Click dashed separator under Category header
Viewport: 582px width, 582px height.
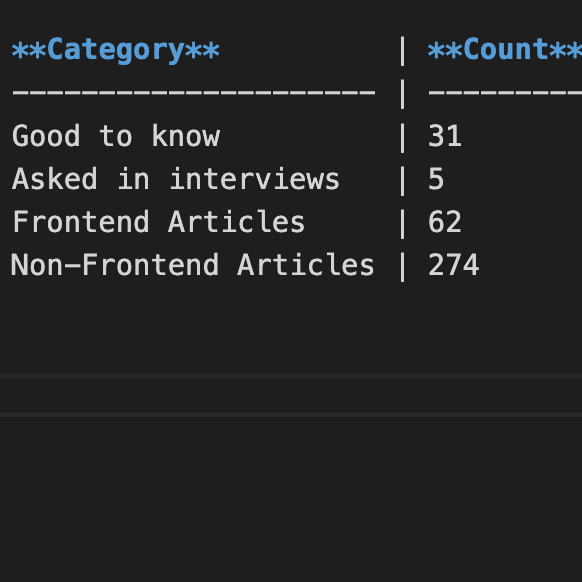click(x=193, y=92)
